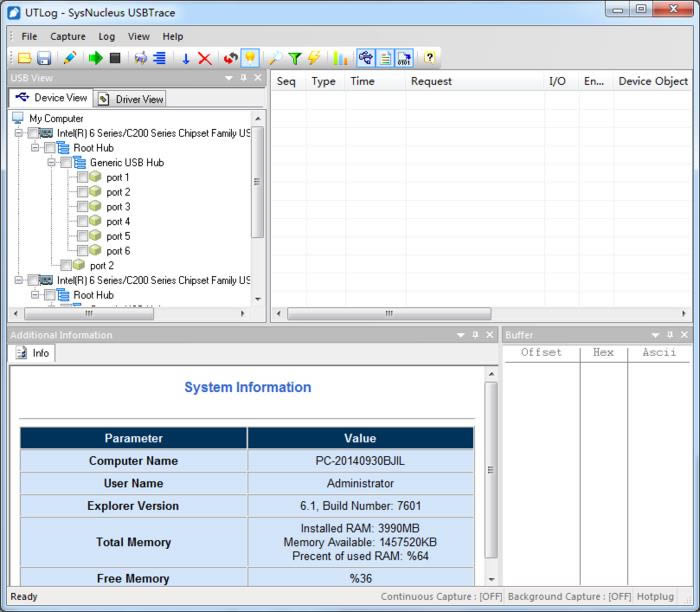Click the Time column header
700x612 pixels.
(x=375, y=81)
